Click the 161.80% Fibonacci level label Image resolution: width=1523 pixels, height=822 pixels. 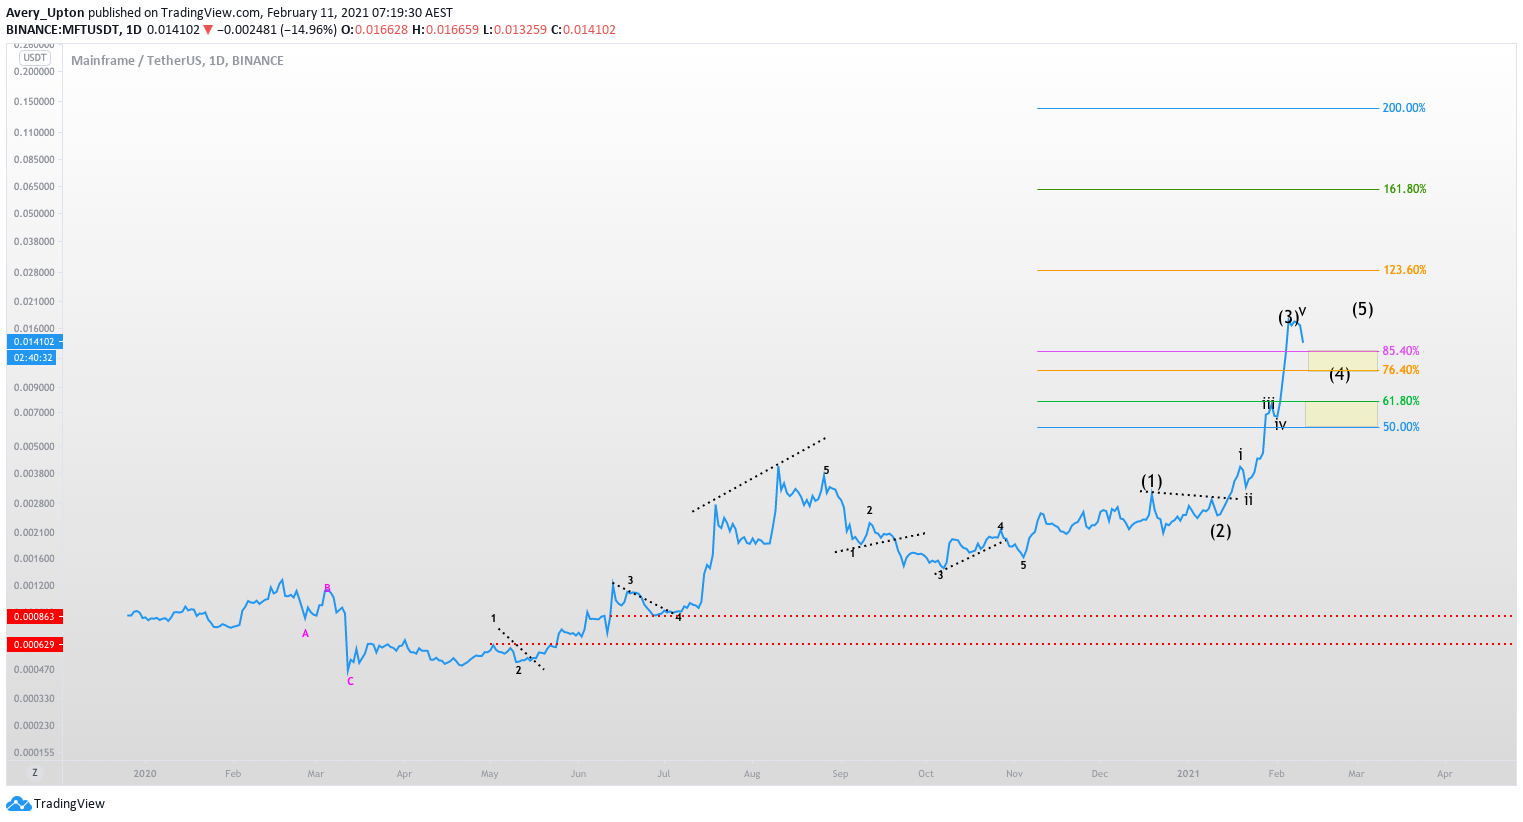[1404, 189]
